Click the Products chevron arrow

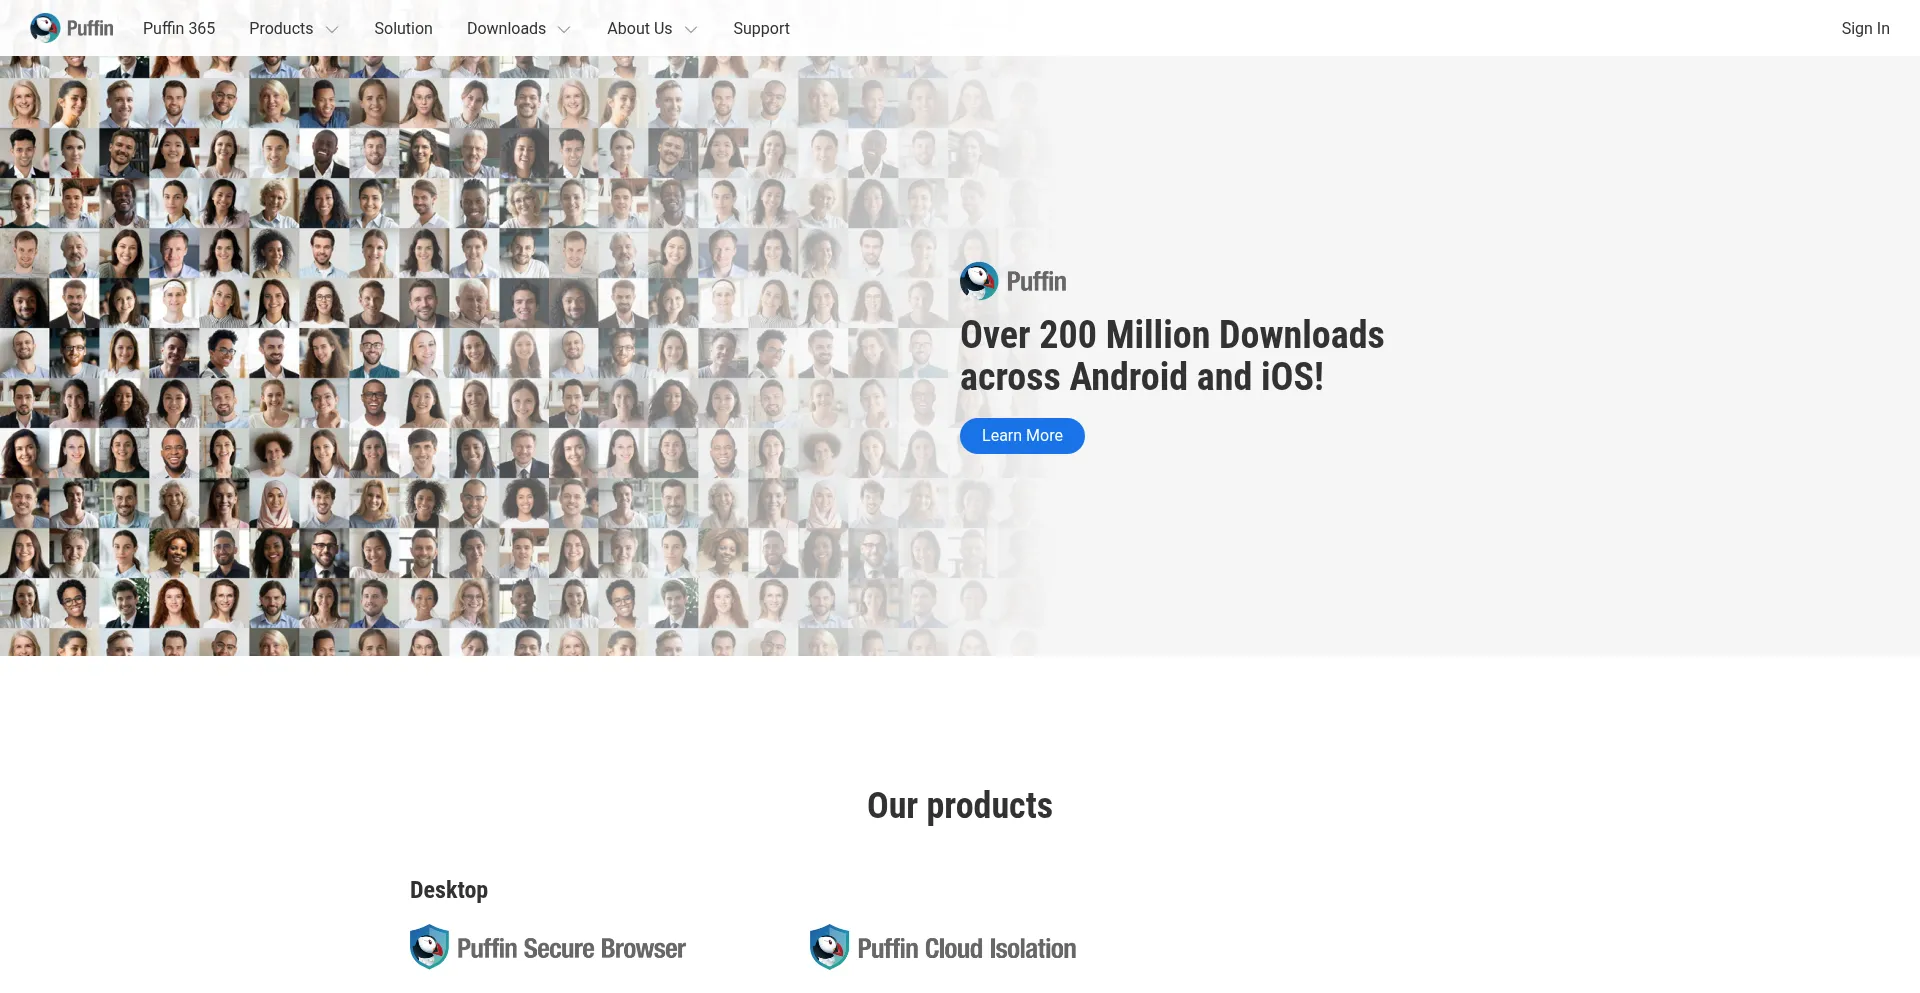[331, 29]
